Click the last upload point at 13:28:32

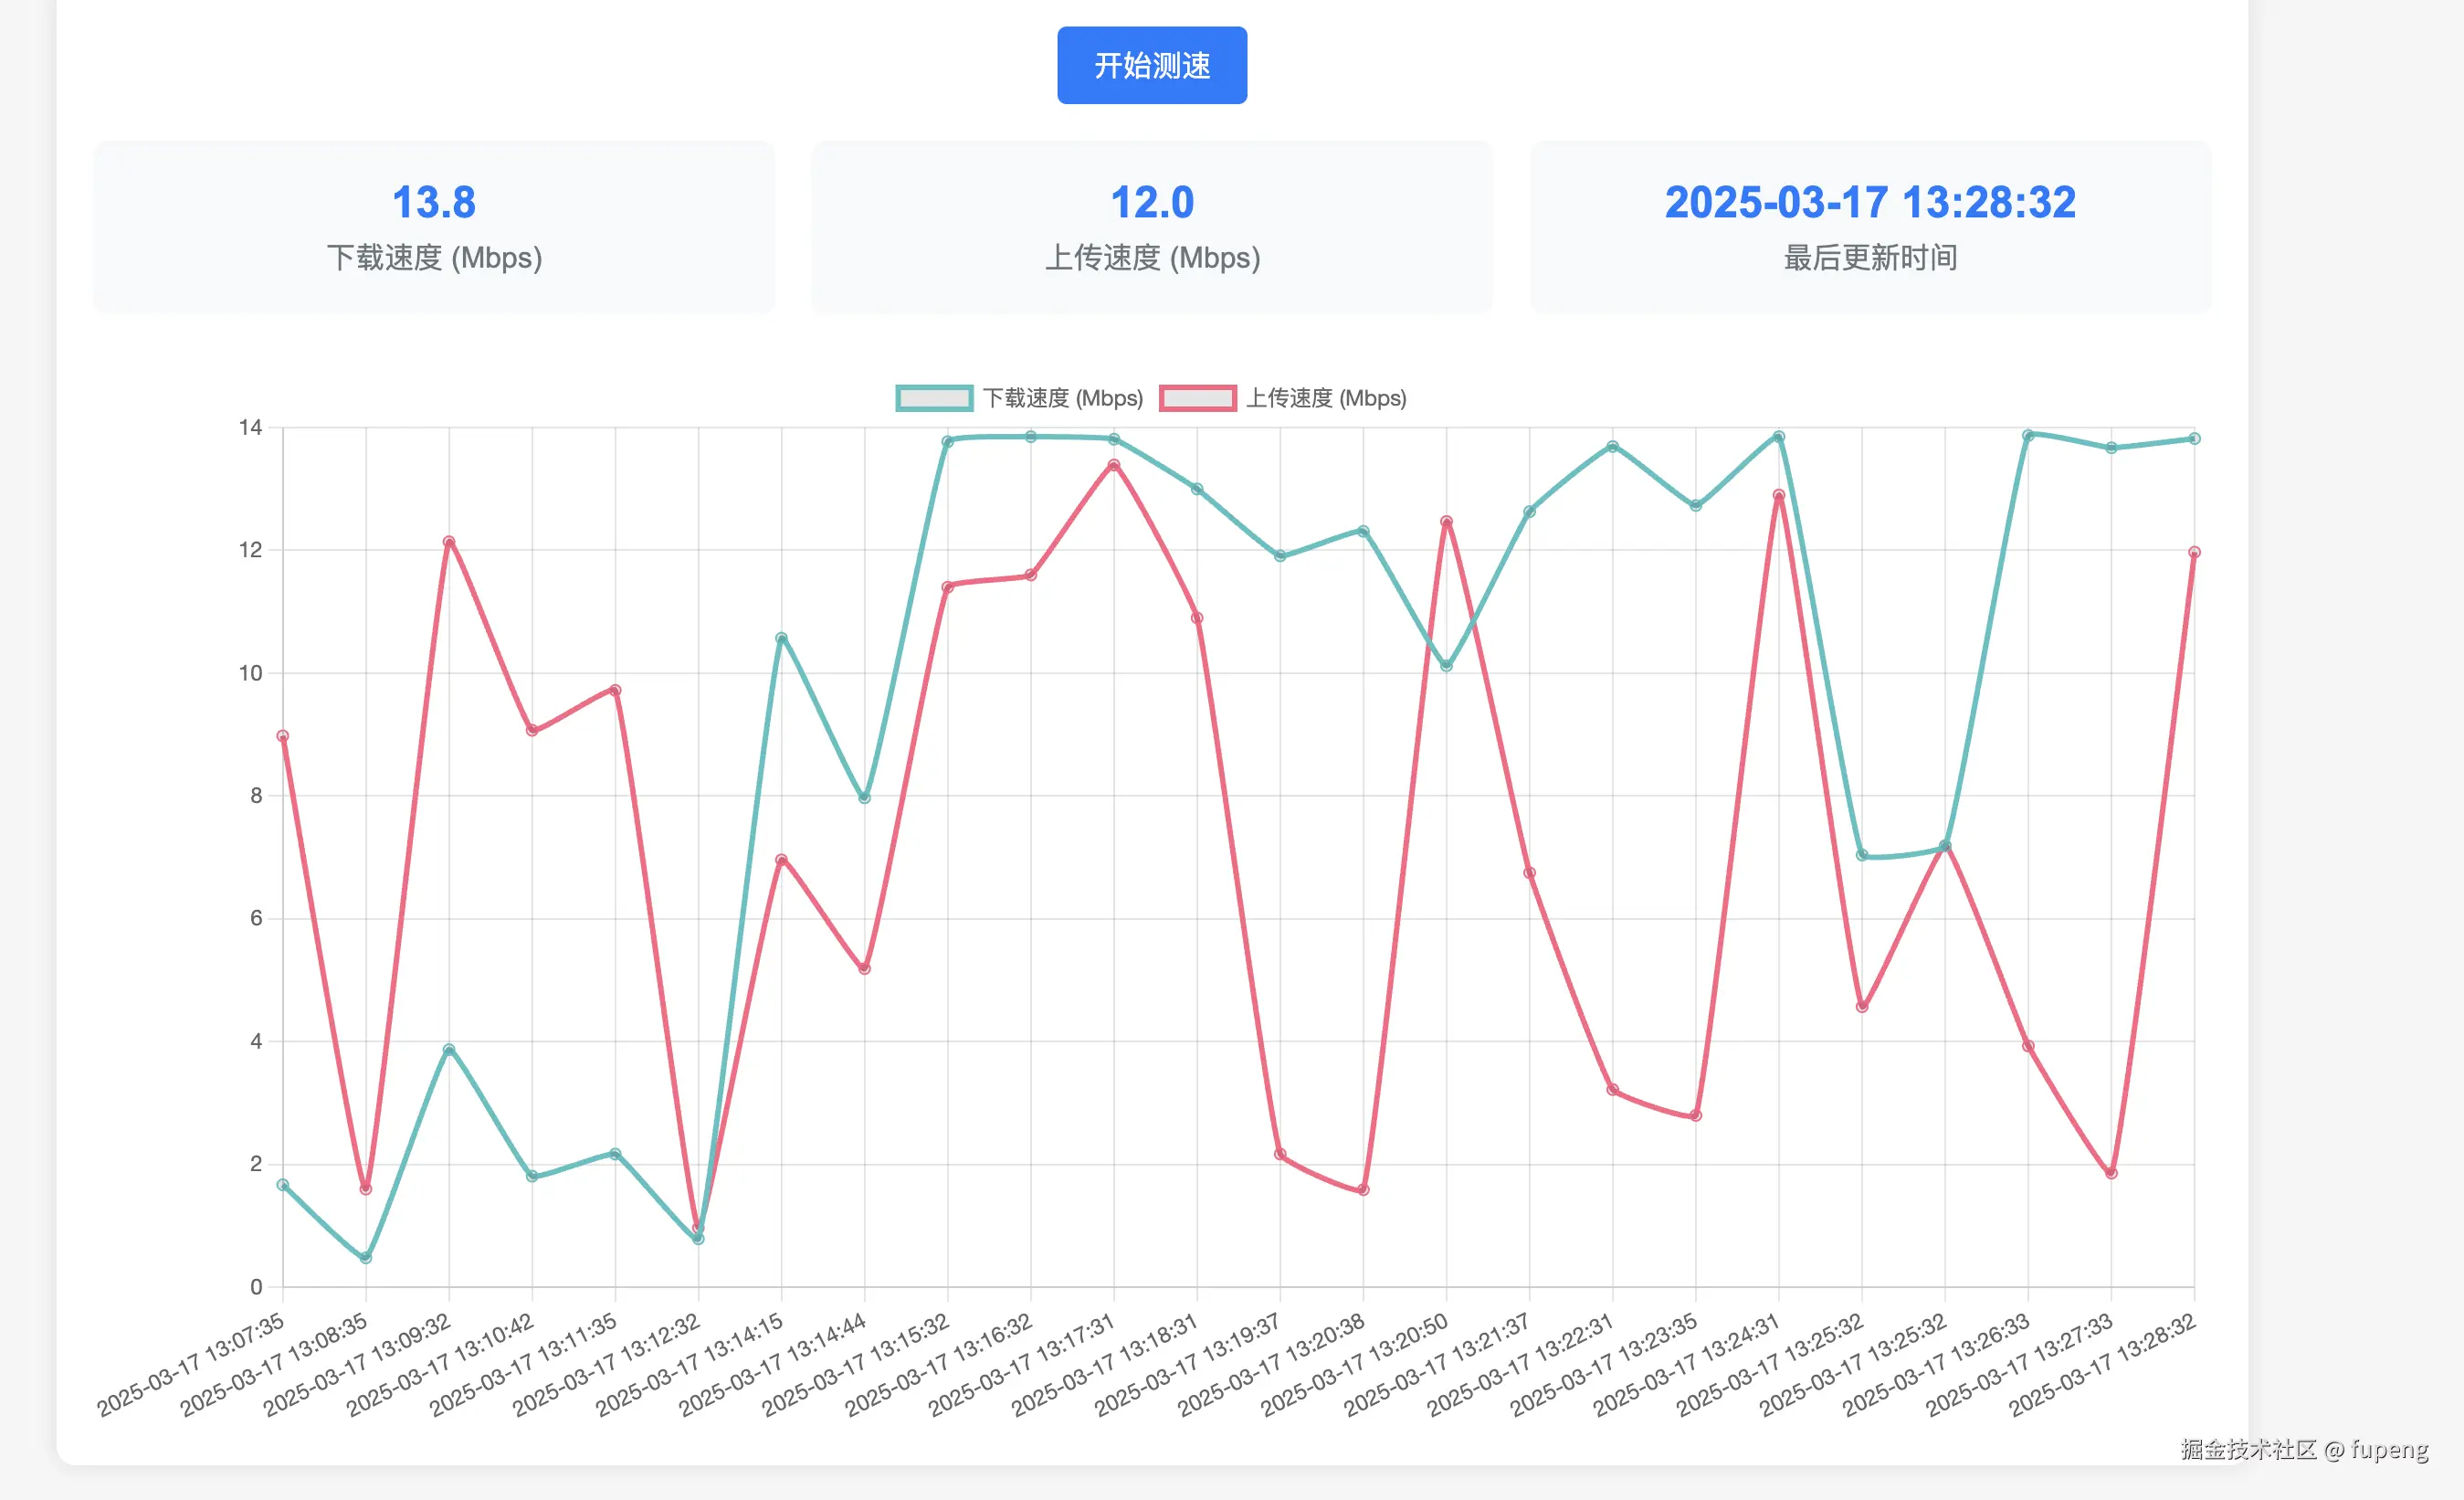(2194, 552)
